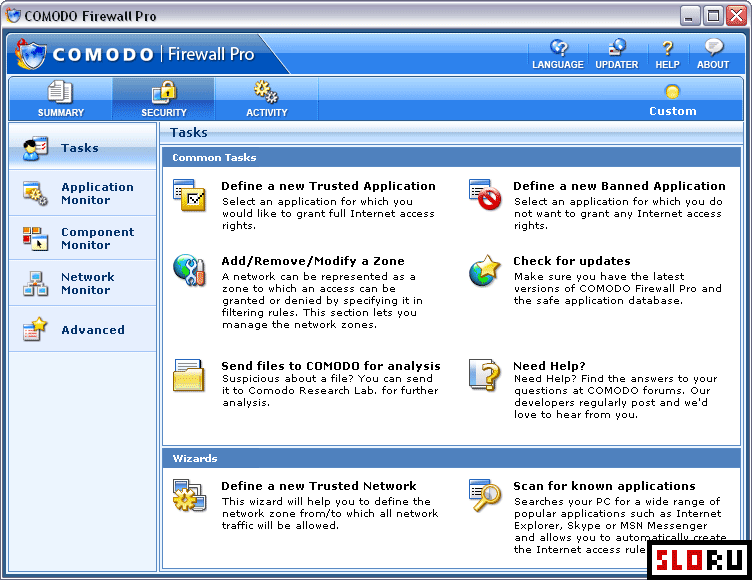Open Advanced settings from sidebar
Image resolution: width=752 pixels, height=580 pixels.
(82, 329)
